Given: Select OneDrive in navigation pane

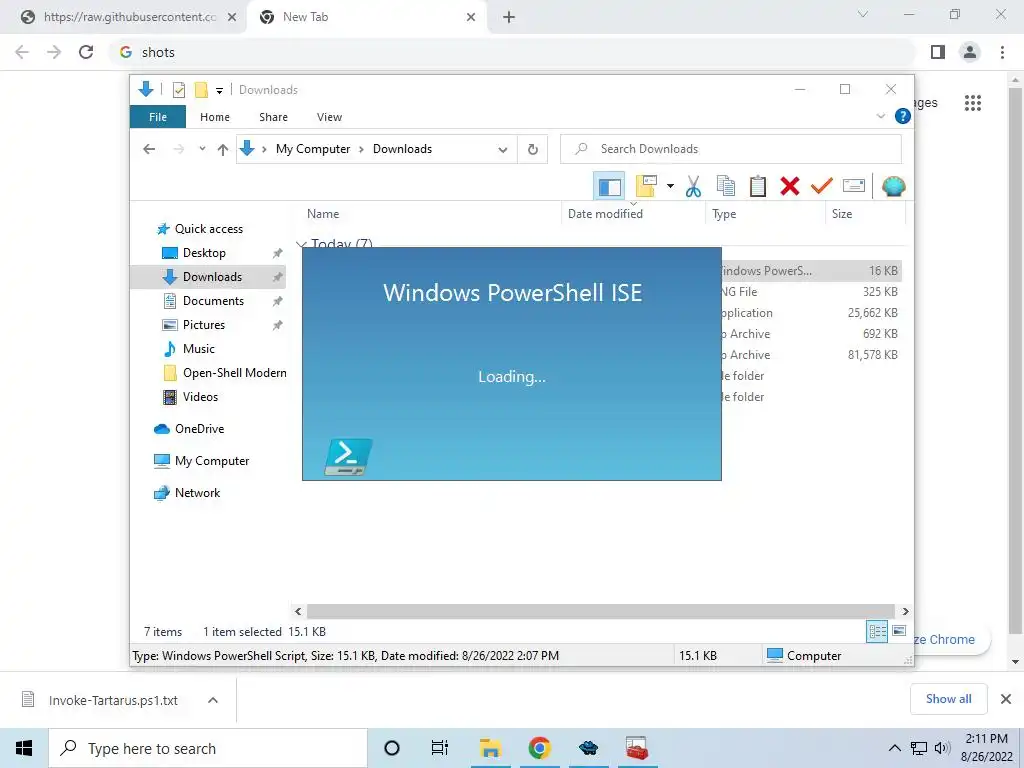Looking at the screenshot, I should click(x=199, y=429).
